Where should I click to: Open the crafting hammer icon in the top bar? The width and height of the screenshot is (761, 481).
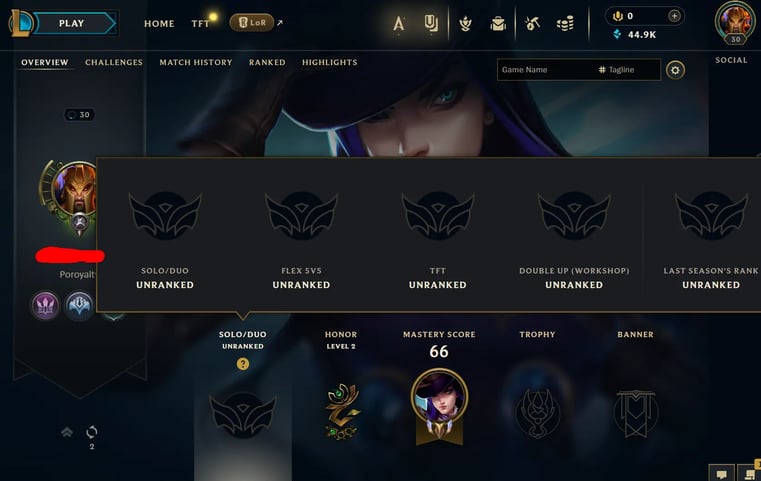tap(532, 23)
